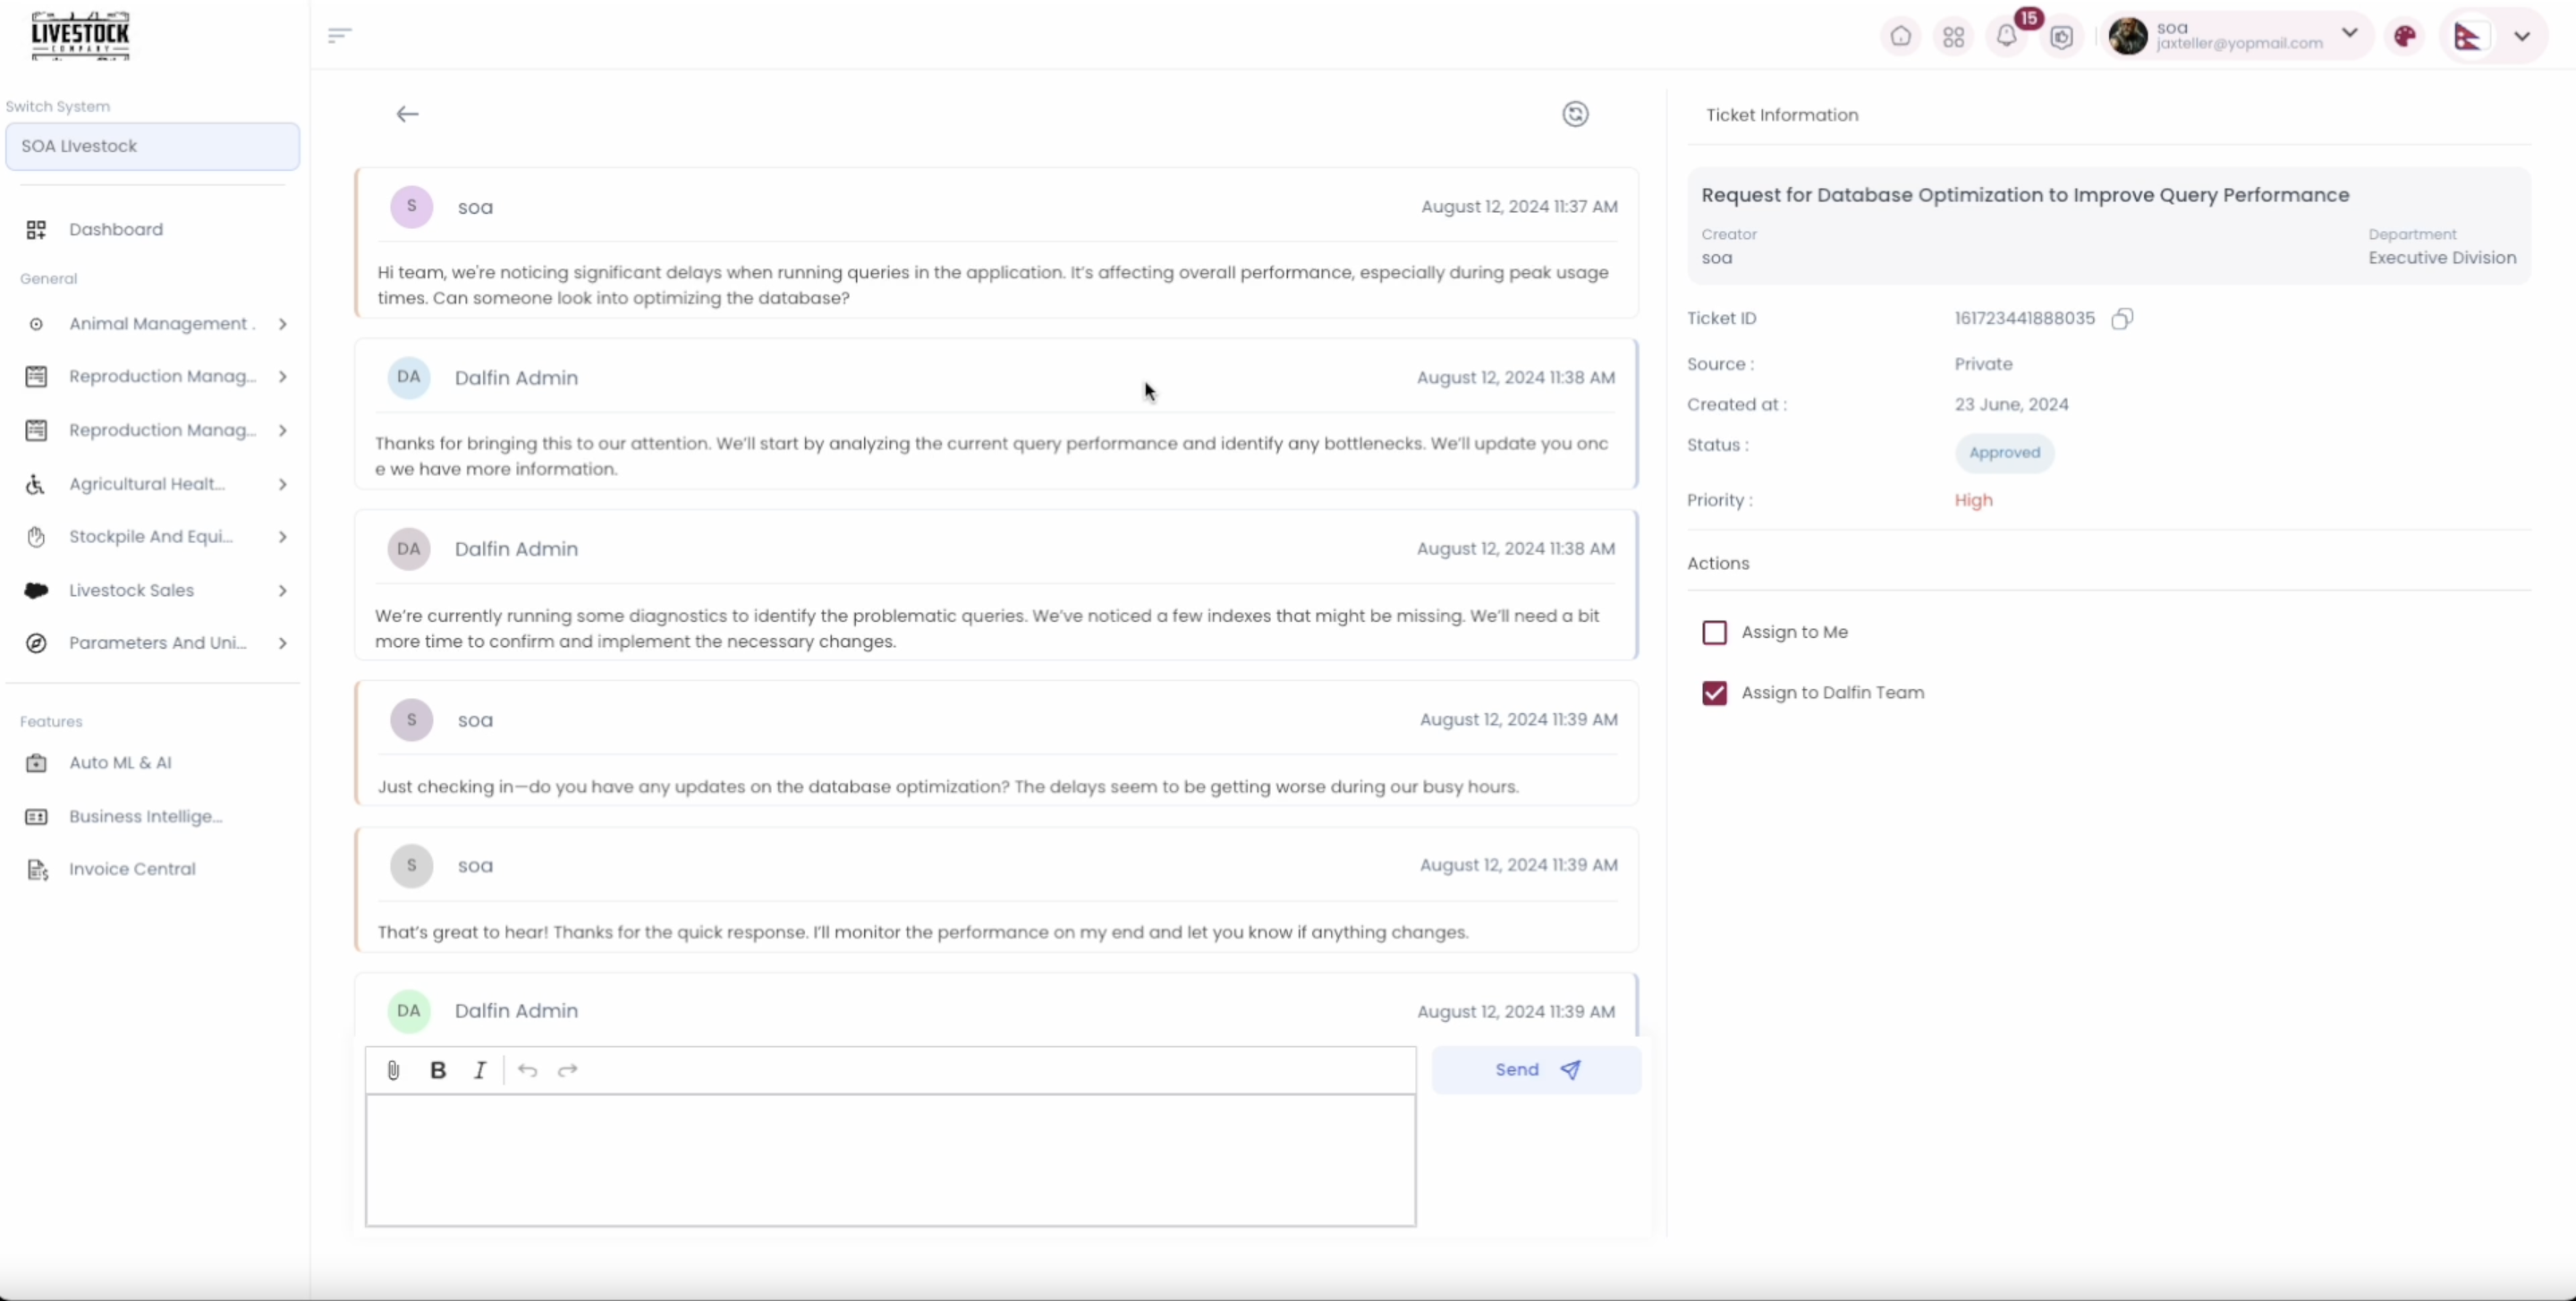Go back with the left arrow

click(407, 114)
